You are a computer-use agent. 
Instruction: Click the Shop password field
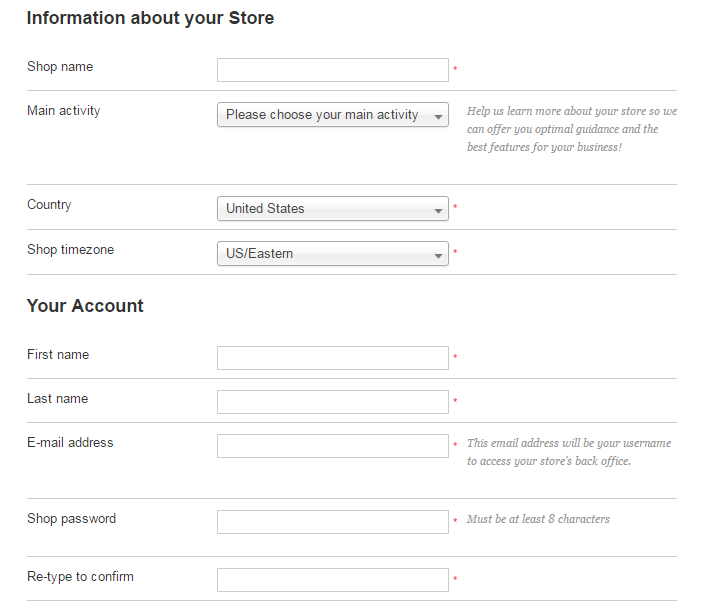pos(333,522)
